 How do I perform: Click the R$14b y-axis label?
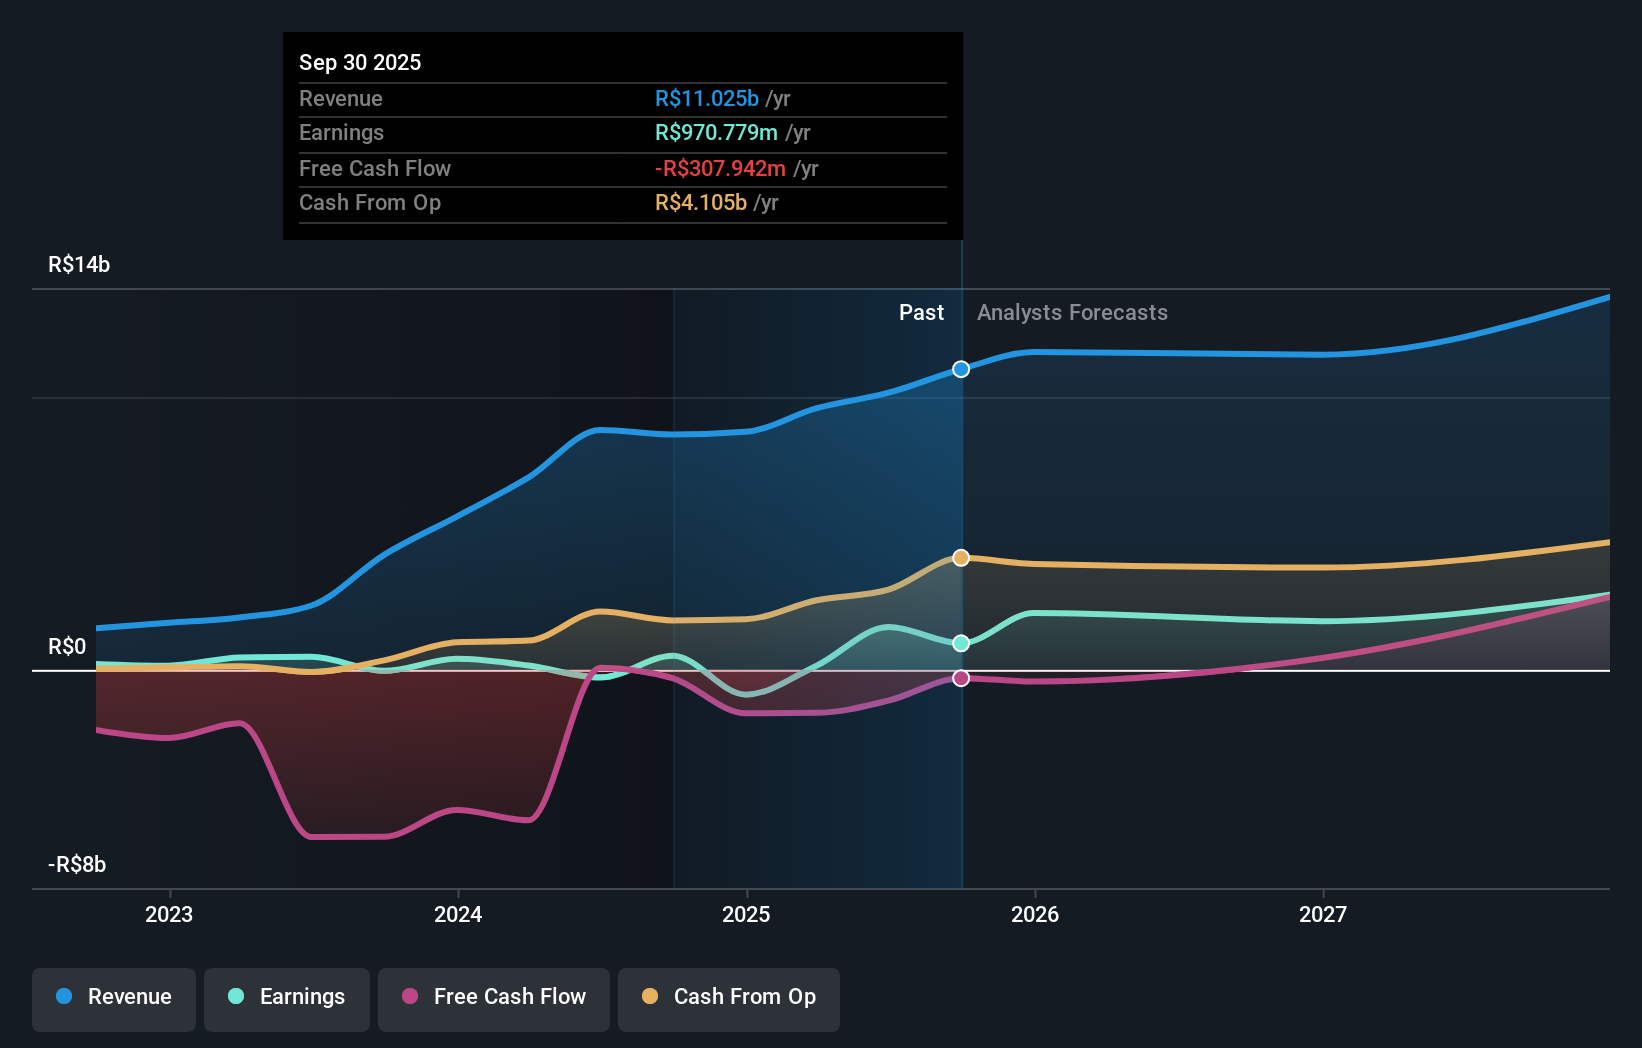pyautogui.click(x=78, y=264)
